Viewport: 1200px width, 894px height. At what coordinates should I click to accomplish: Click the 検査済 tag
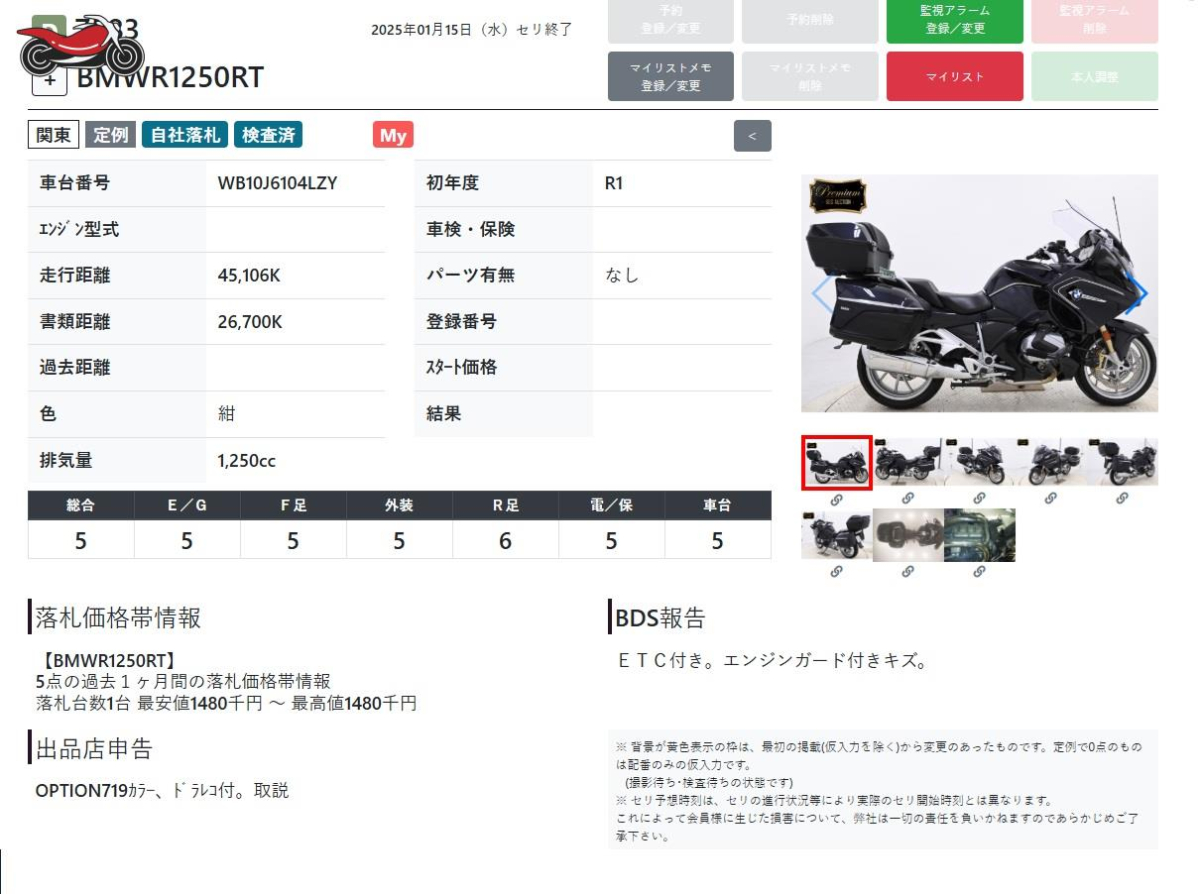click(x=268, y=135)
